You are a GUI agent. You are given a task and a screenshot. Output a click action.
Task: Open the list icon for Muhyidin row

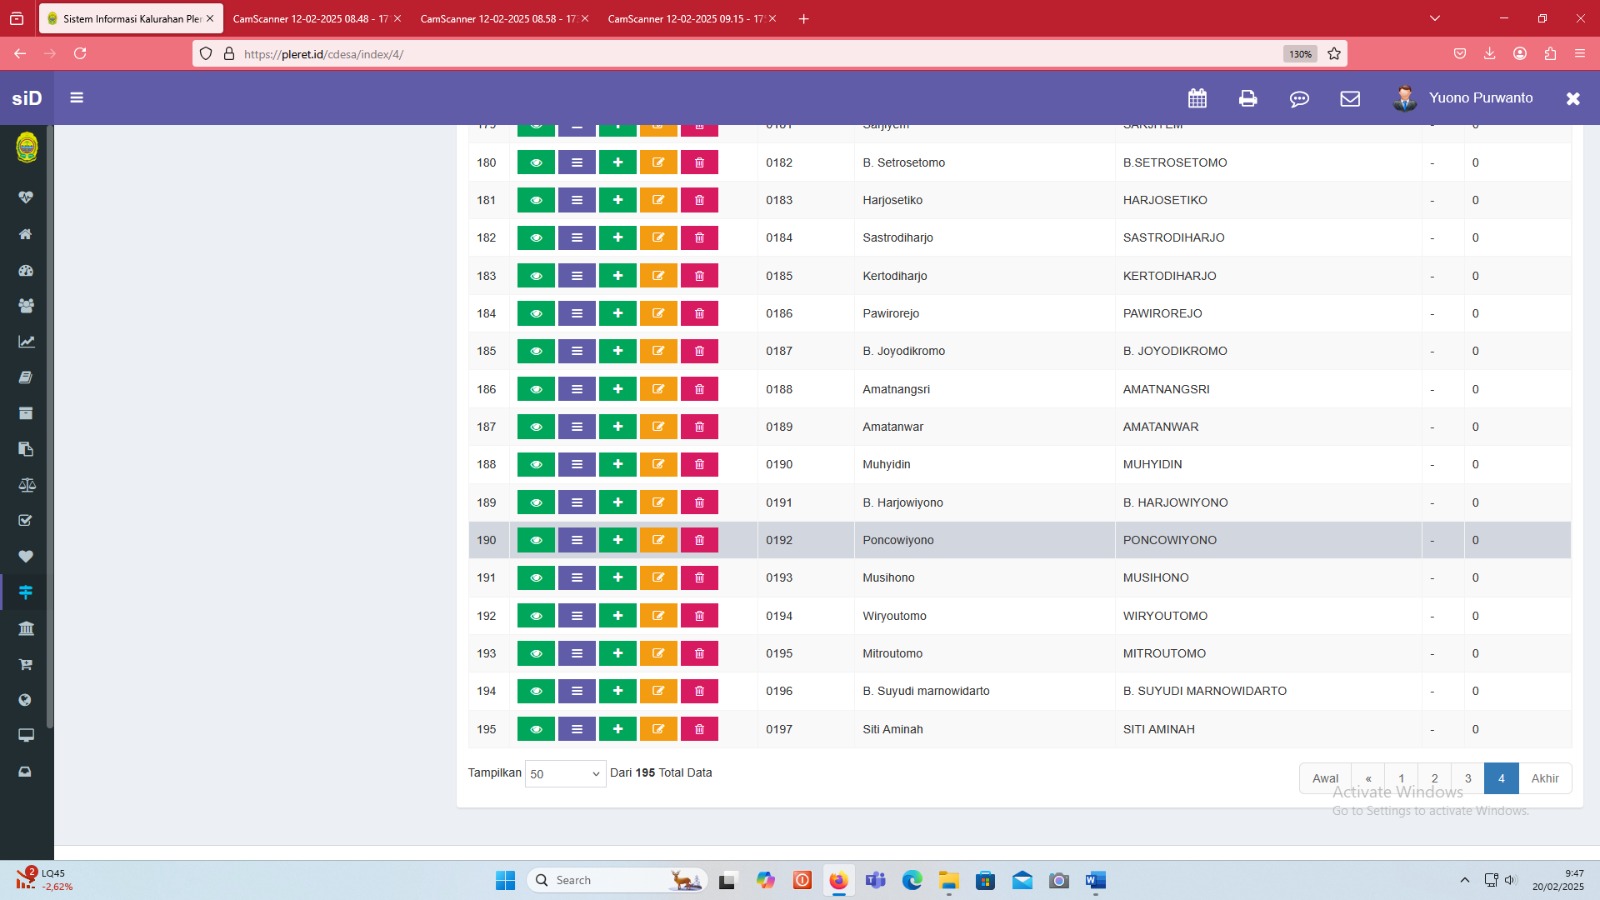(577, 464)
